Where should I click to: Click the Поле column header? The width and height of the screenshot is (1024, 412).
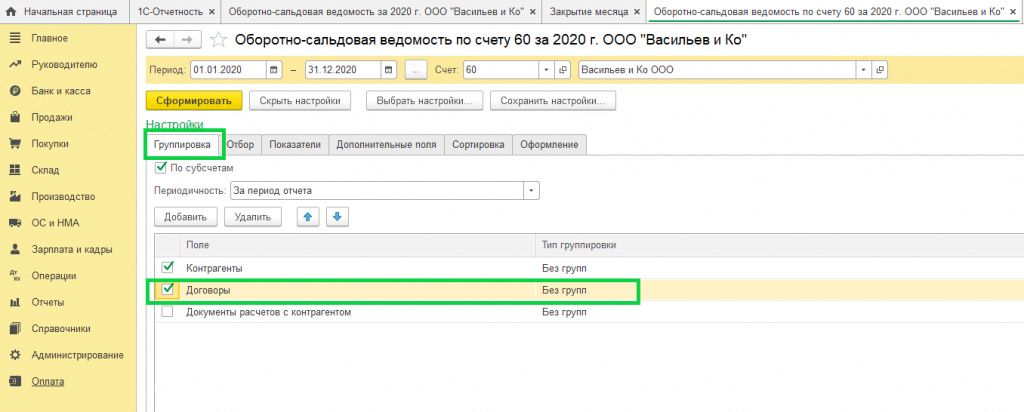pos(358,245)
